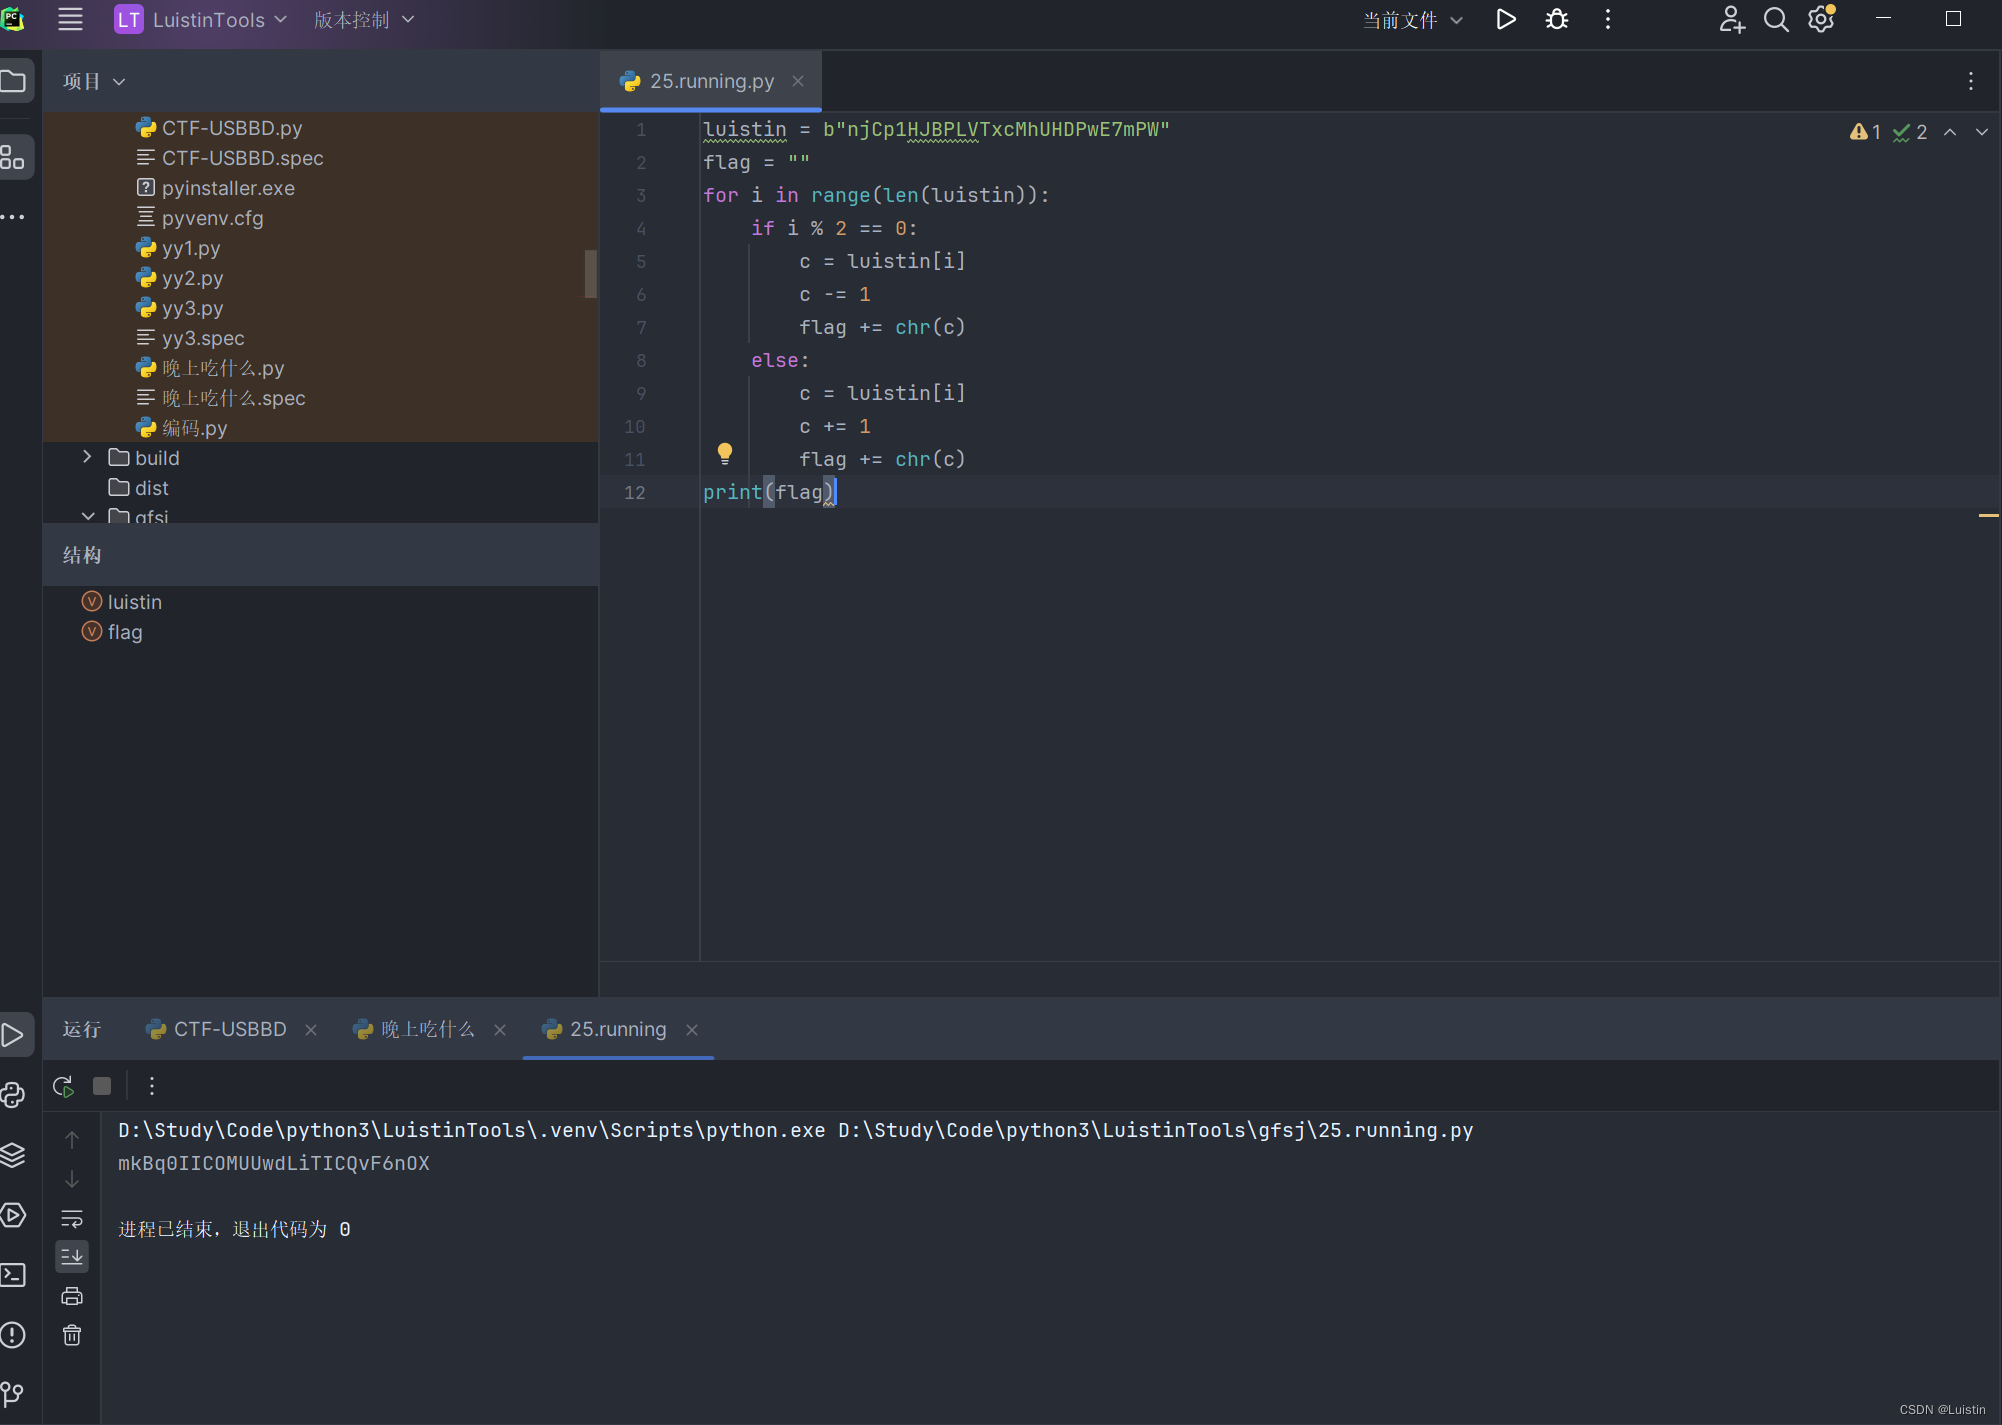Run the current file with the play icon
The width and height of the screenshot is (2002, 1425).
[1506, 19]
